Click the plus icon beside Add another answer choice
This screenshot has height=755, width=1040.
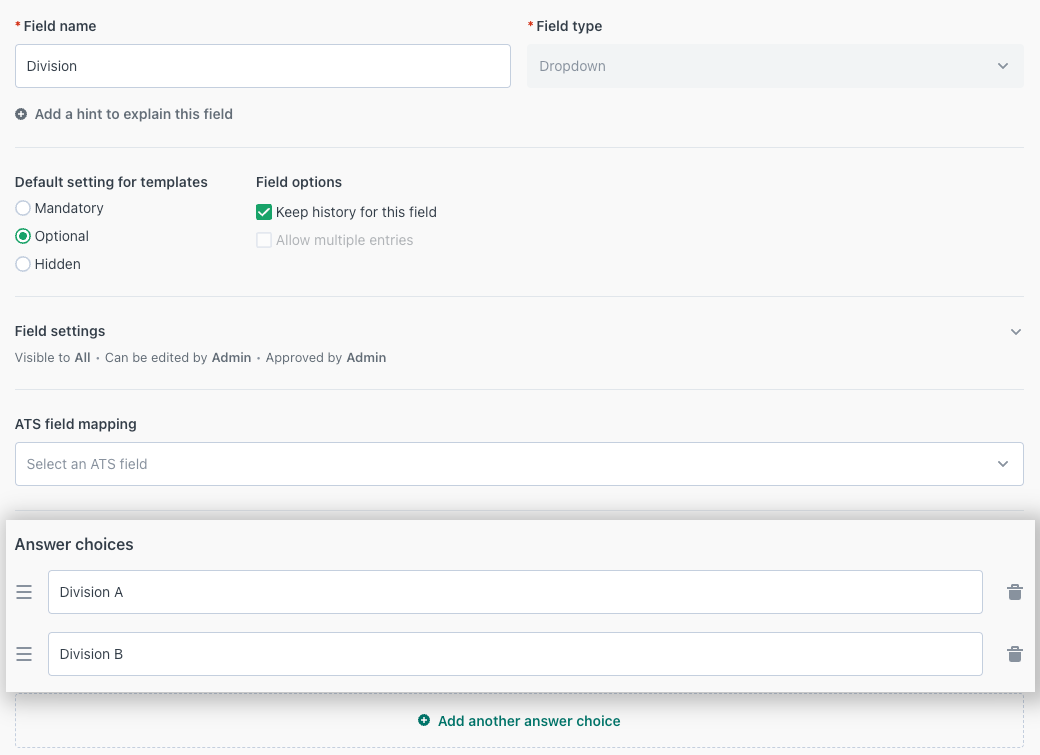click(x=424, y=721)
